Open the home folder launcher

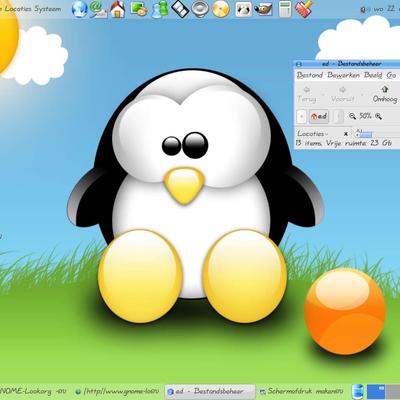pos(118,9)
